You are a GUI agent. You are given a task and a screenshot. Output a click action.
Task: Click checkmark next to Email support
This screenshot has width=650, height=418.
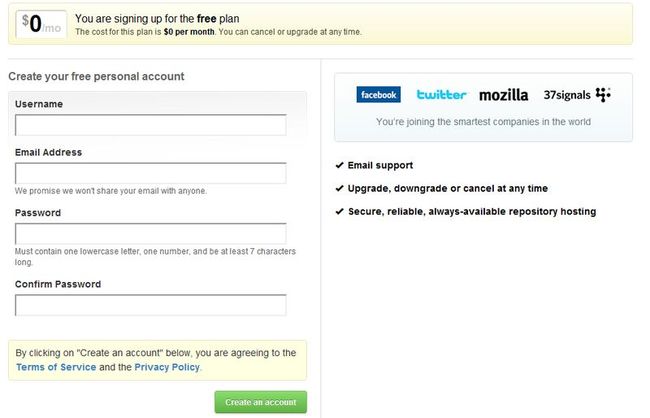pyautogui.click(x=340, y=165)
